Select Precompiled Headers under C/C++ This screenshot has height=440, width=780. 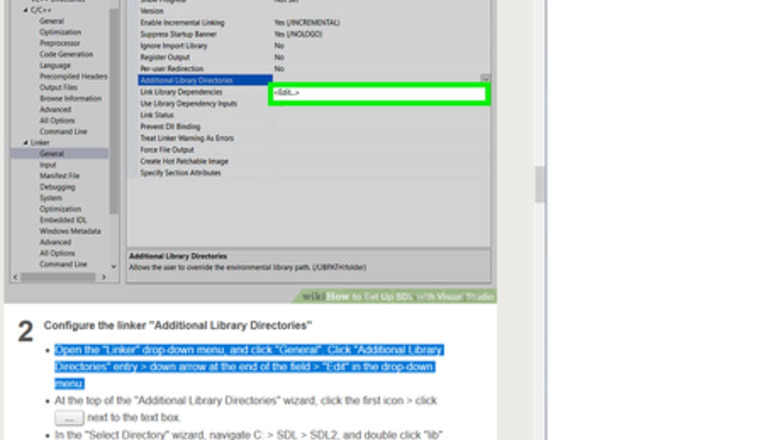coord(73,77)
